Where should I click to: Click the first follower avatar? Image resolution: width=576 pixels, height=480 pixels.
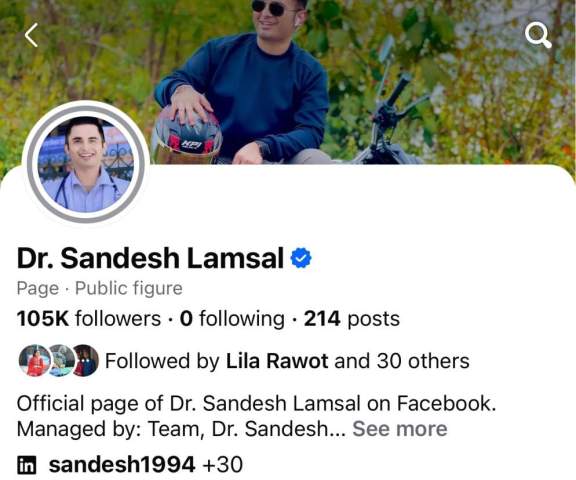point(35,361)
